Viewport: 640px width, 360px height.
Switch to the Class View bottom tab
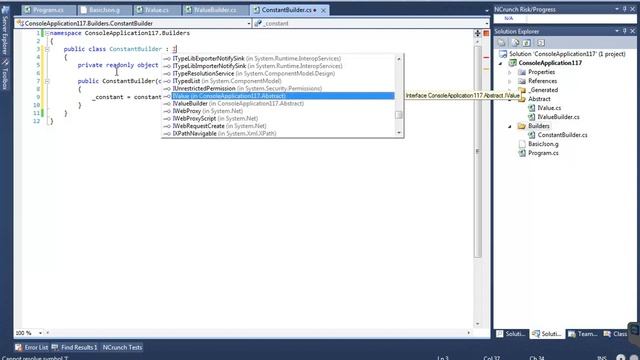coord(615,334)
